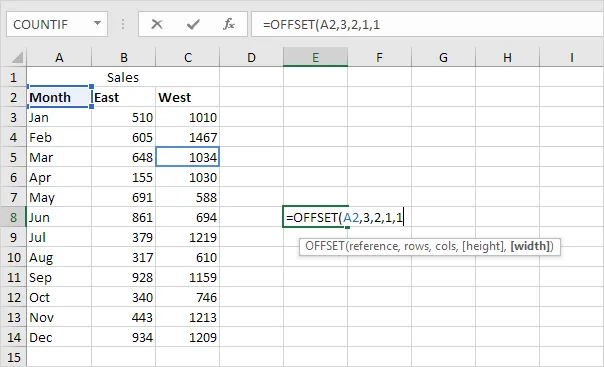Click 'reference' argument in OFFSET tooltip
The width and height of the screenshot is (604, 367).
pyautogui.click(x=374, y=246)
